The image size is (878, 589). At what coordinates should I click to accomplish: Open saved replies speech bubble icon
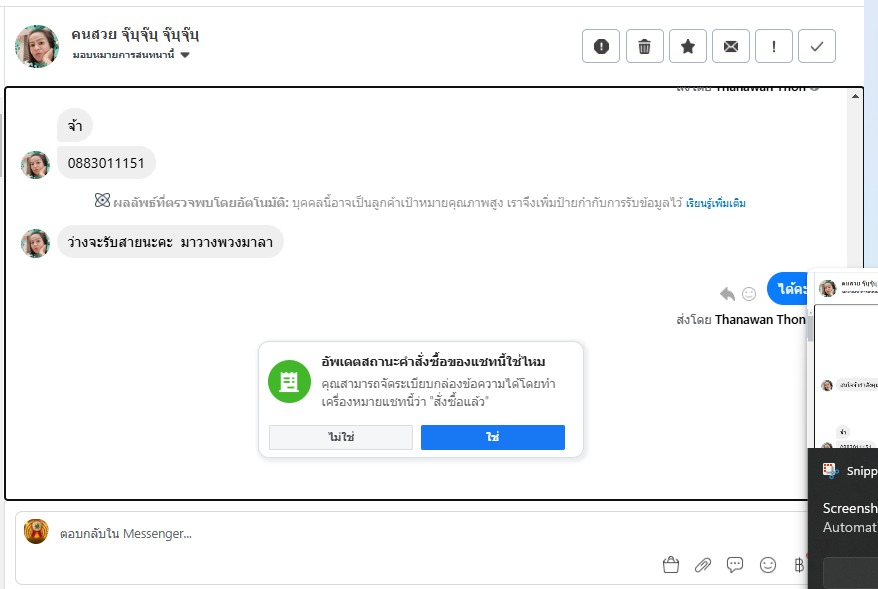tap(735, 565)
